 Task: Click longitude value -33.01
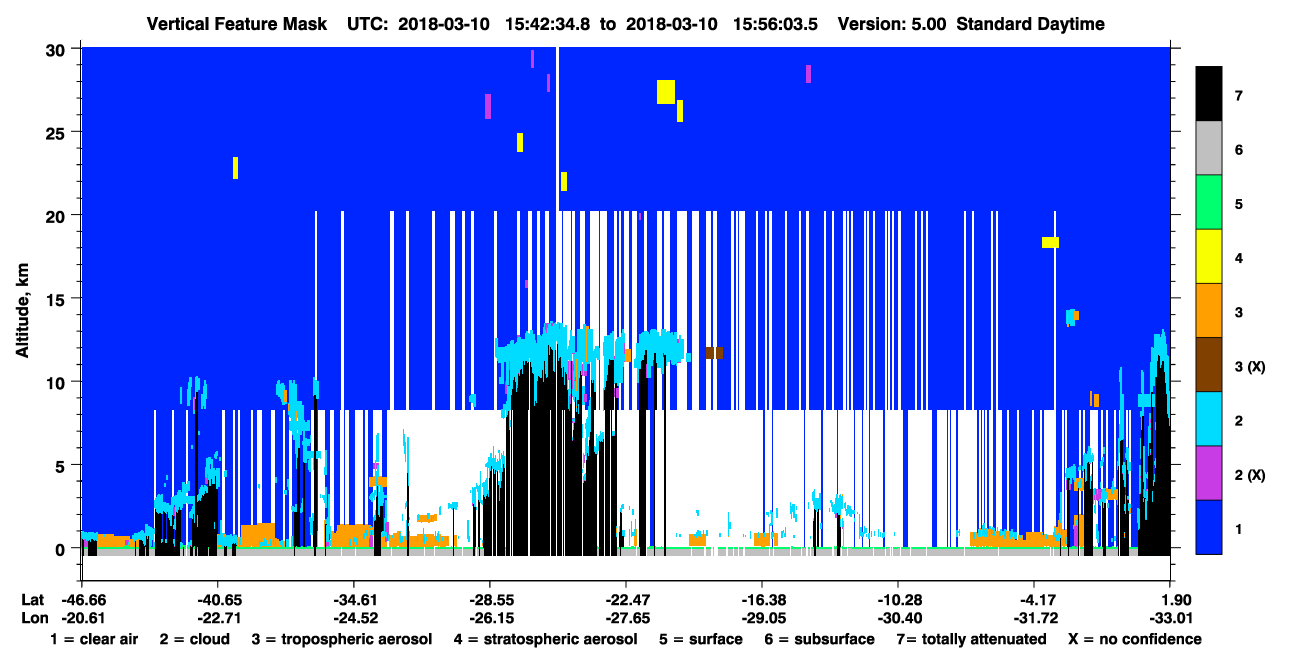(x=1170, y=618)
